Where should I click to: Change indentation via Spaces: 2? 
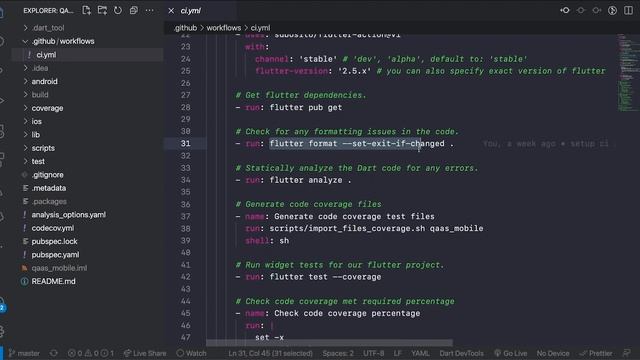point(338,353)
